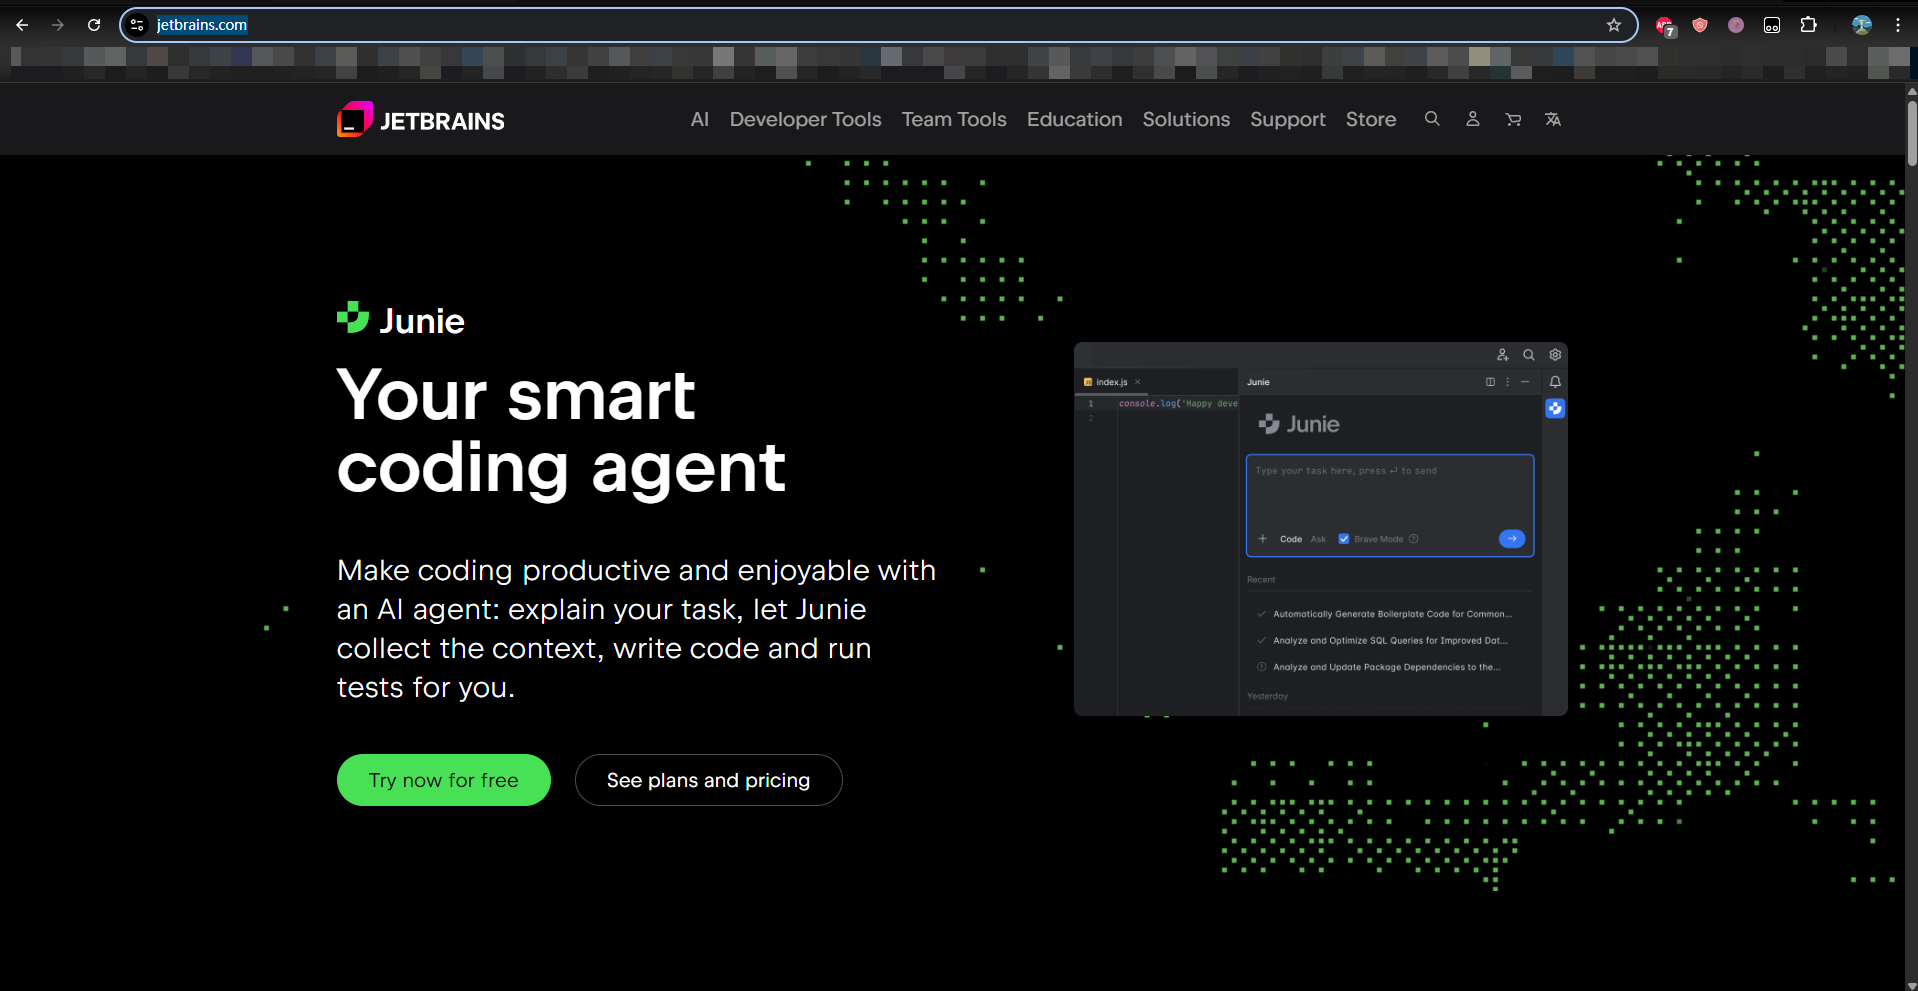Open the Team Tools menu
1918x991 pixels.
coord(954,119)
